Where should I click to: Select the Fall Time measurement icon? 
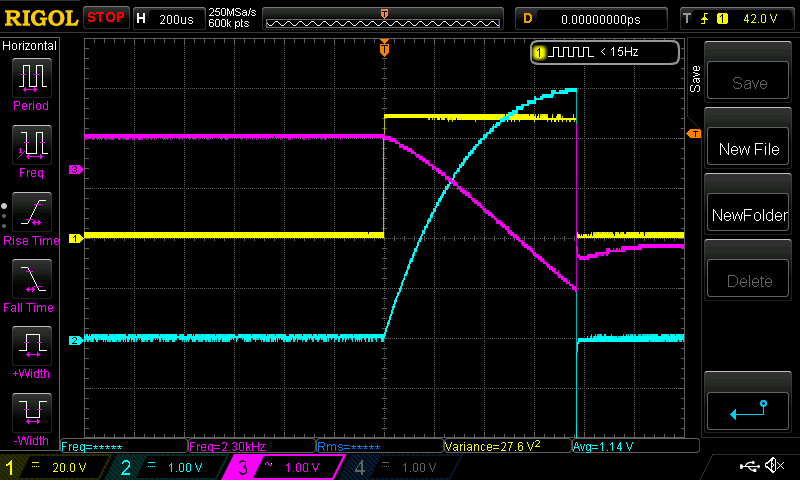click(32, 279)
